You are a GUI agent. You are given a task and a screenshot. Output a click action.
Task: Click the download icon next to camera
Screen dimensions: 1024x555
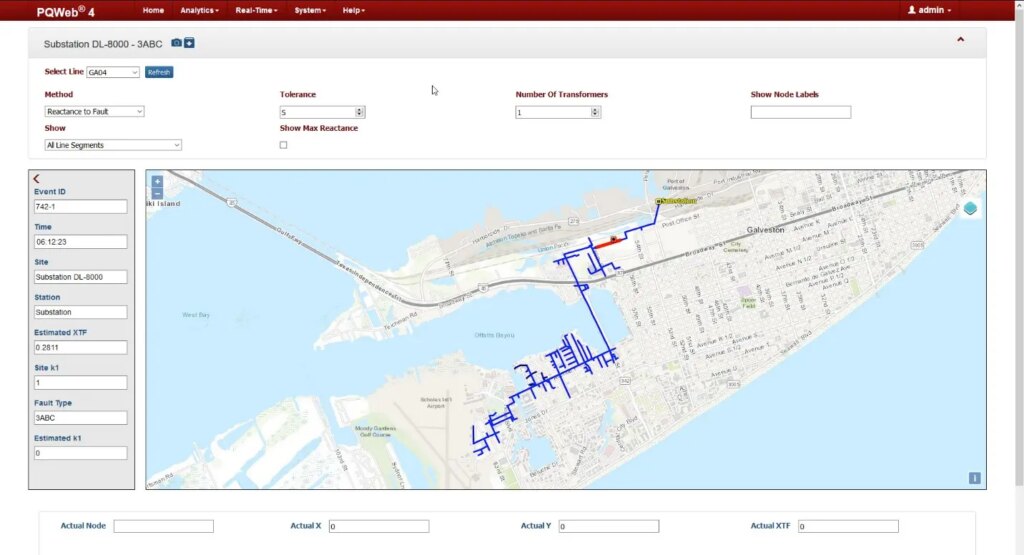189,43
